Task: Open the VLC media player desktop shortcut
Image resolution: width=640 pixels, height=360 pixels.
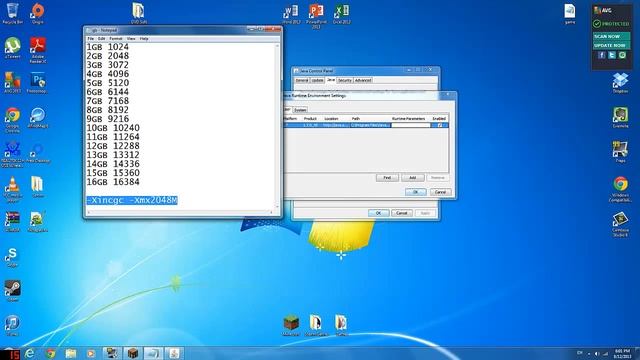Action: [x=13, y=189]
